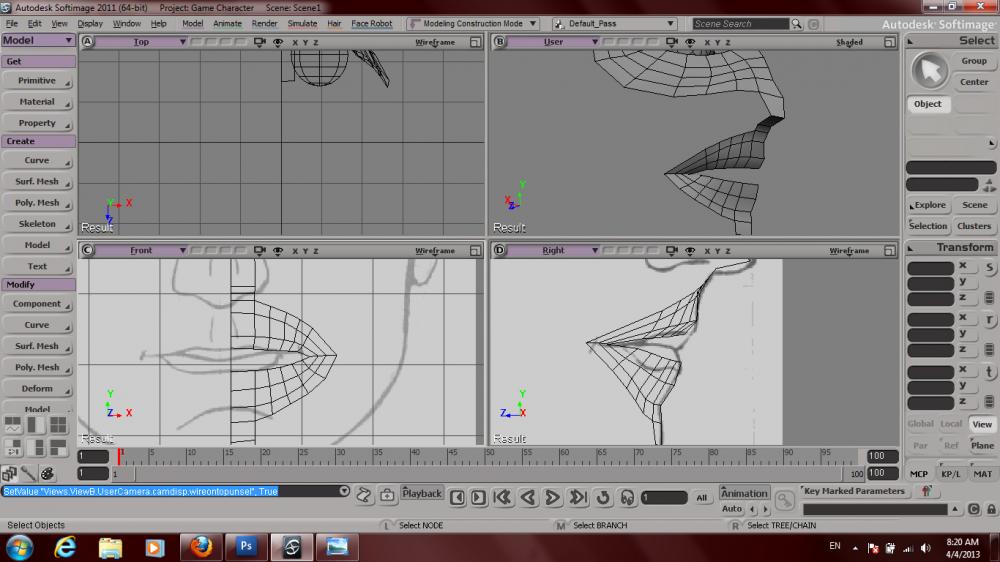
Task: Launch Photoshop from the Windows taskbar
Action: 245,547
